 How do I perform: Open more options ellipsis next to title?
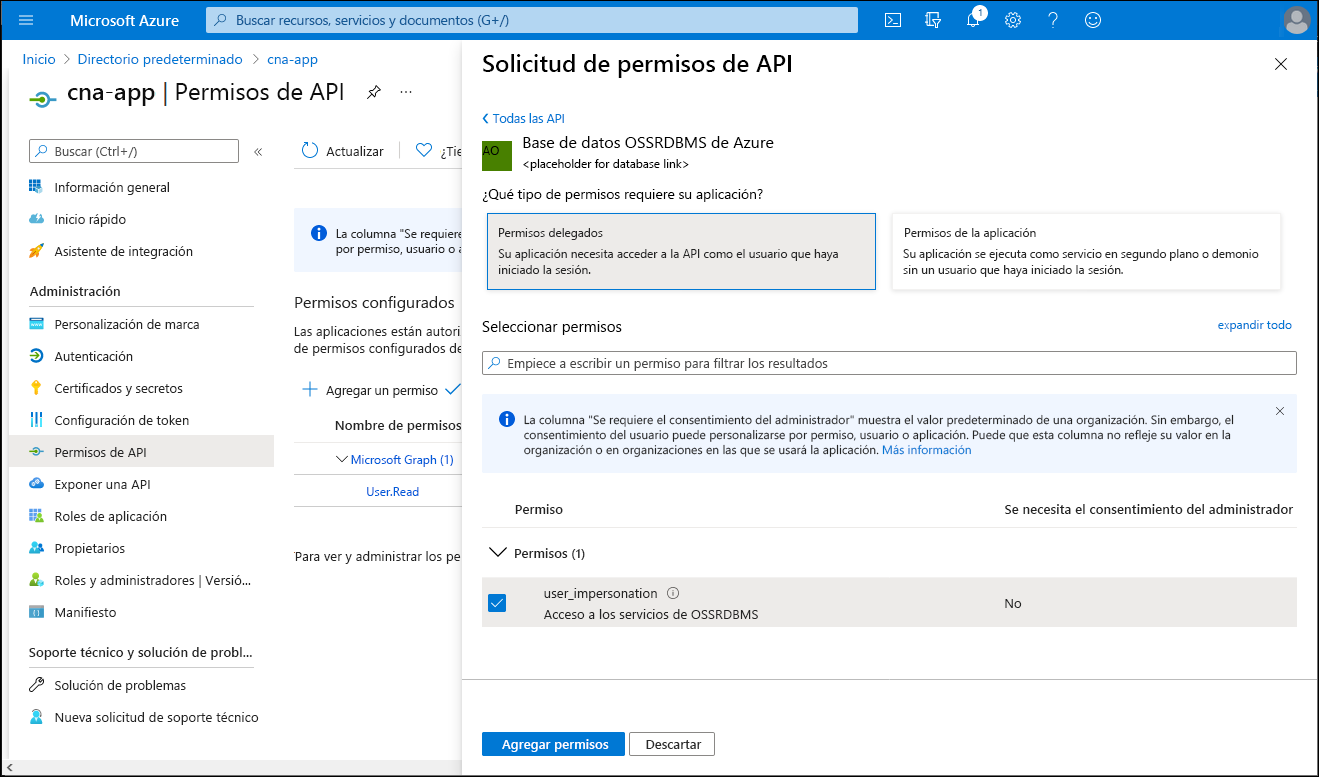(x=406, y=92)
